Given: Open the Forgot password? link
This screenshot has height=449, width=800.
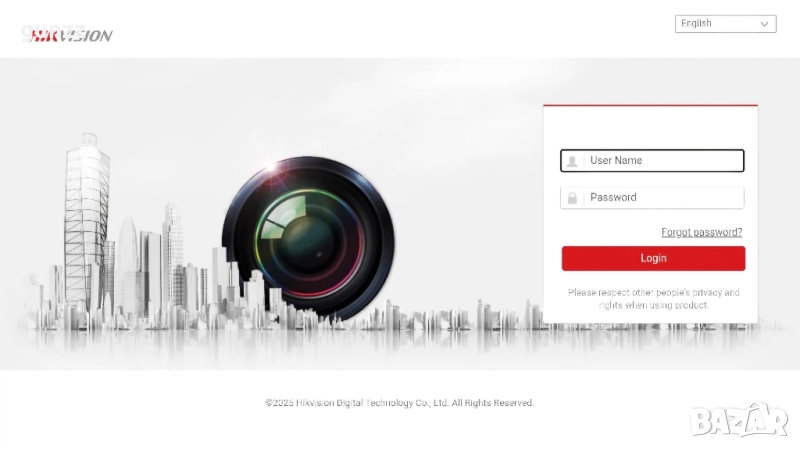Looking at the screenshot, I should coord(702,232).
